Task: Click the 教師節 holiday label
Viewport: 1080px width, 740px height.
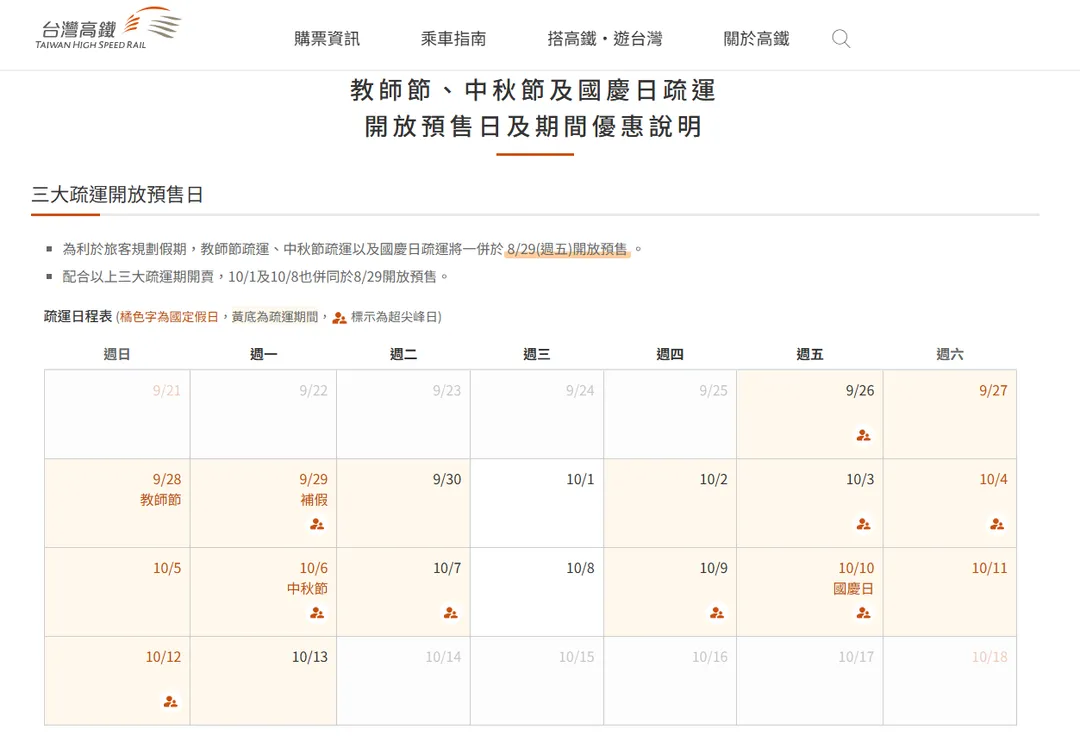Action: coord(160,500)
